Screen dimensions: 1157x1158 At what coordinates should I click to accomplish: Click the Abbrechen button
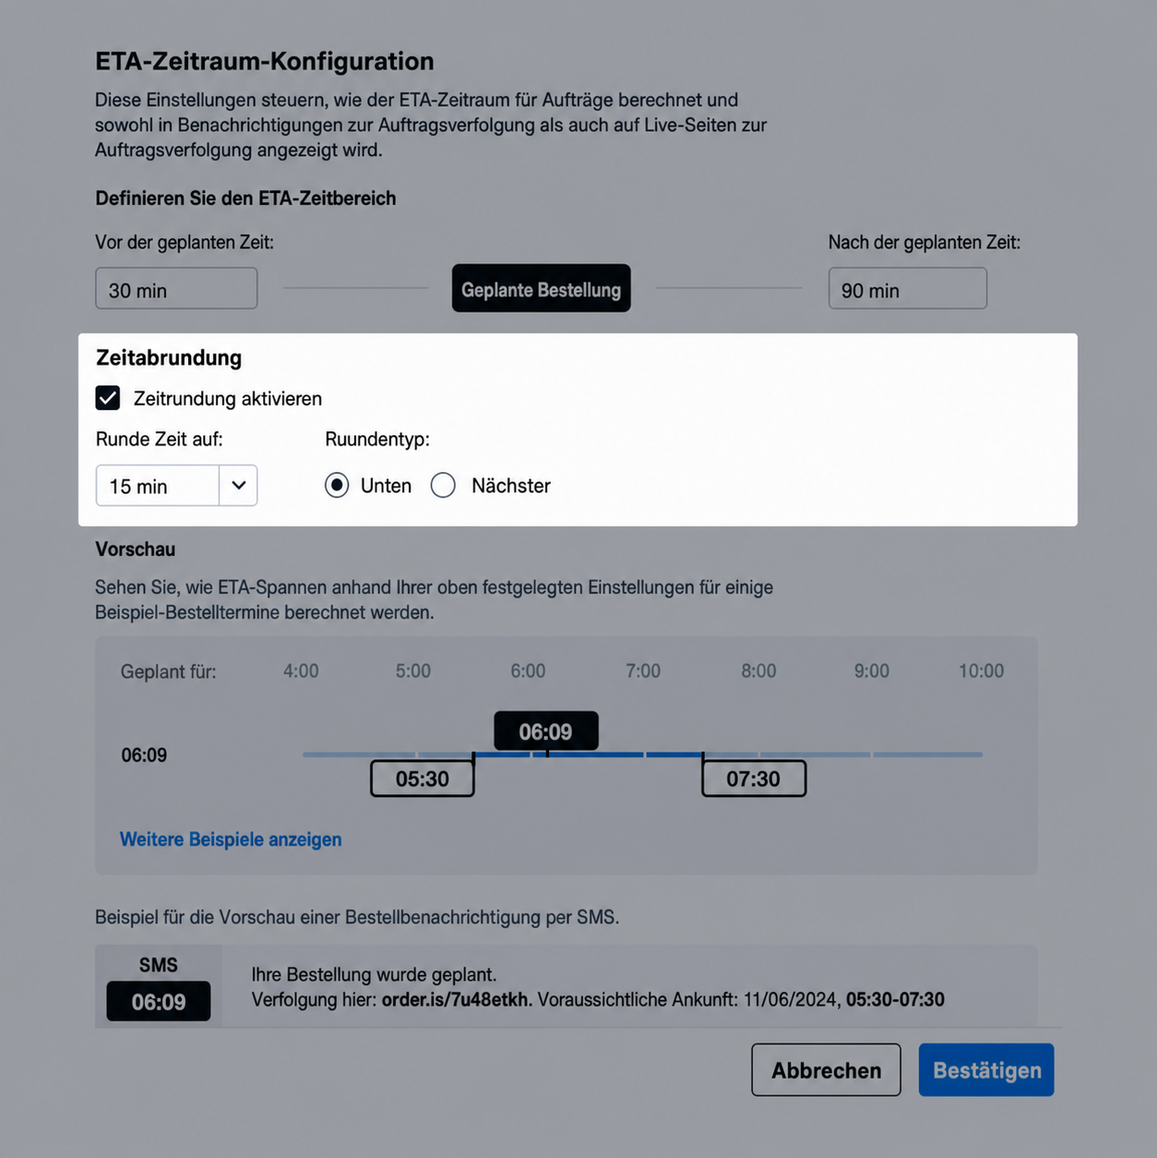(826, 1069)
